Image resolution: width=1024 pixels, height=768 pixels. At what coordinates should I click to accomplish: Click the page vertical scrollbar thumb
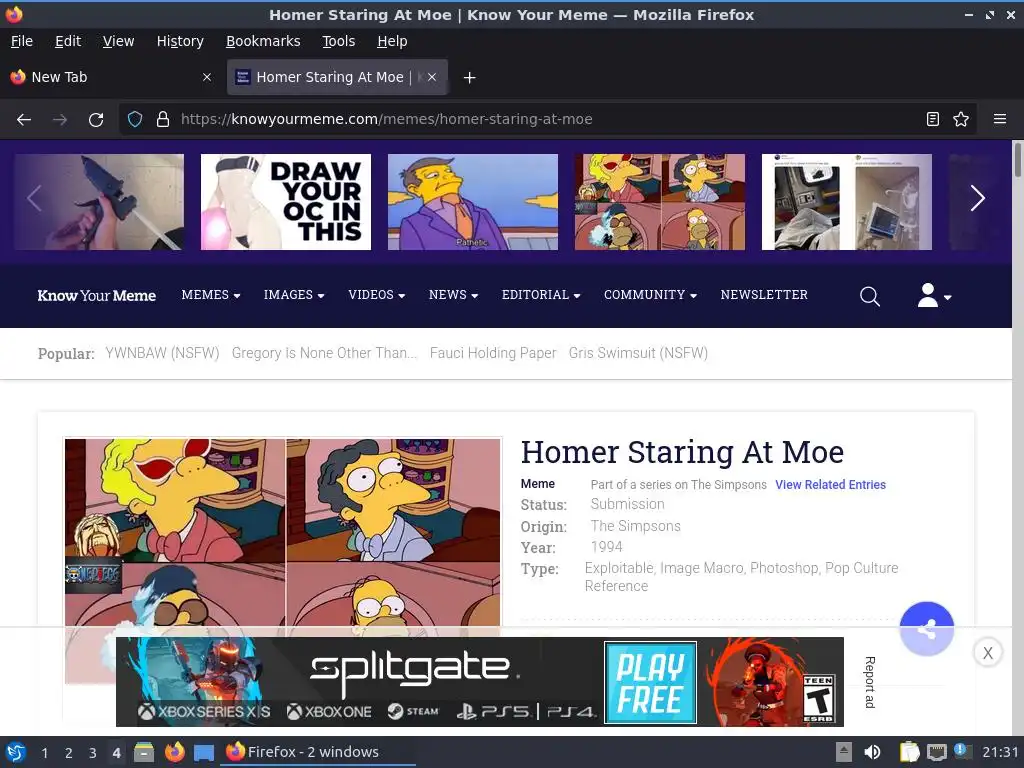[1017, 159]
